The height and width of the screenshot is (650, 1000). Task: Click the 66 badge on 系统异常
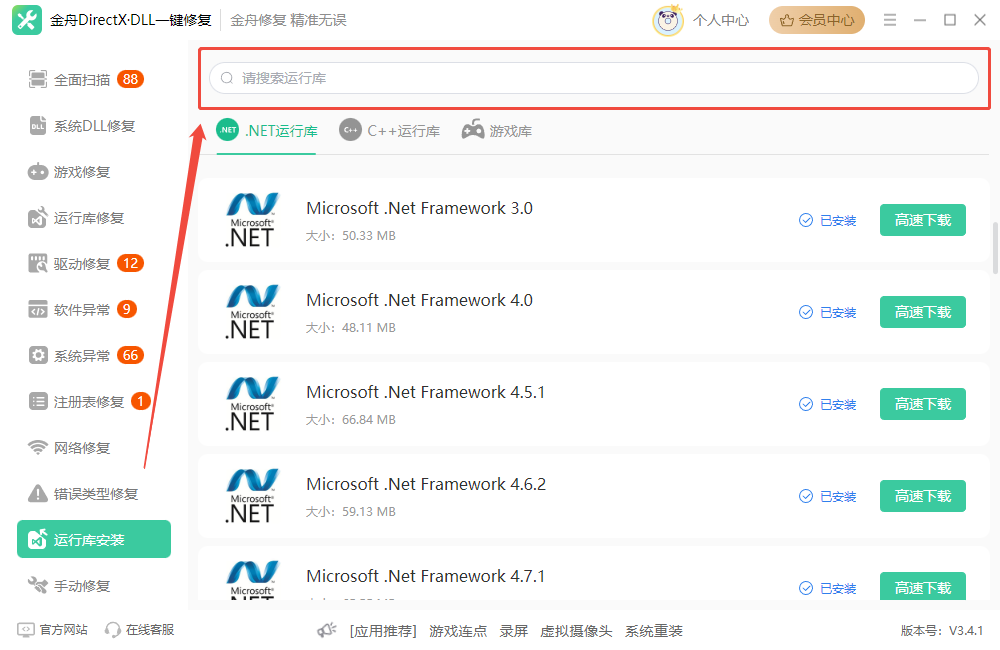tap(130, 355)
